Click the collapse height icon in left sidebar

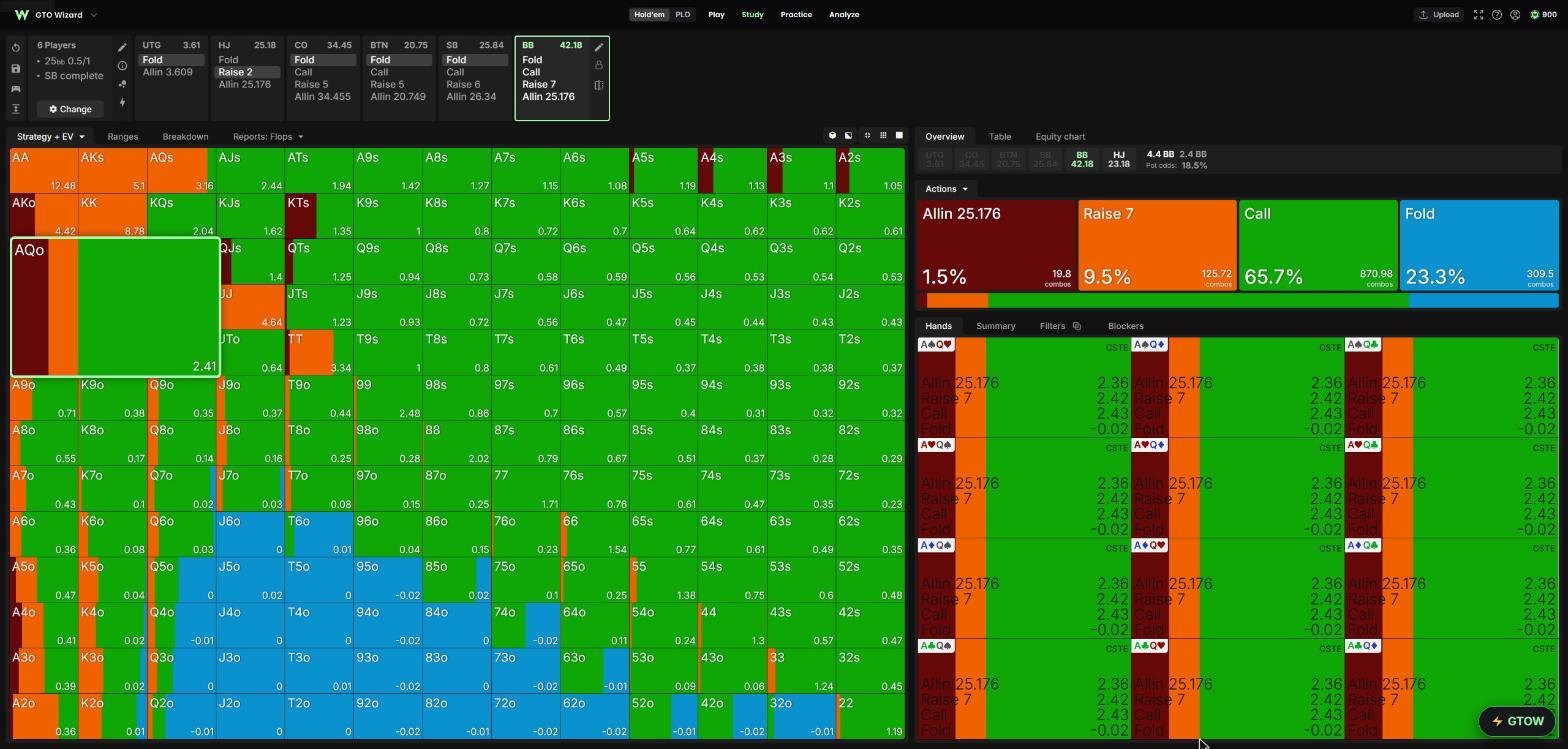coord(16,109)
